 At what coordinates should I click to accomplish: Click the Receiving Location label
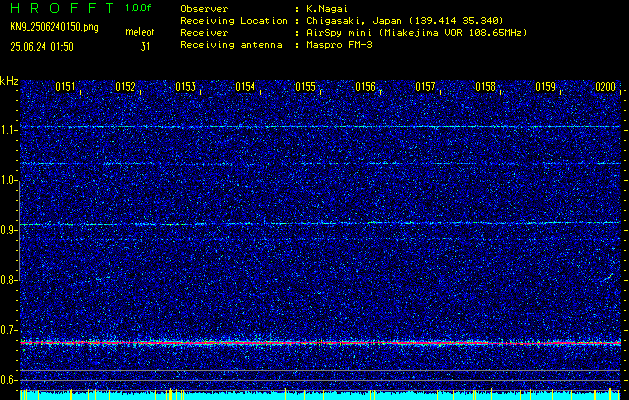coord(234,21)
